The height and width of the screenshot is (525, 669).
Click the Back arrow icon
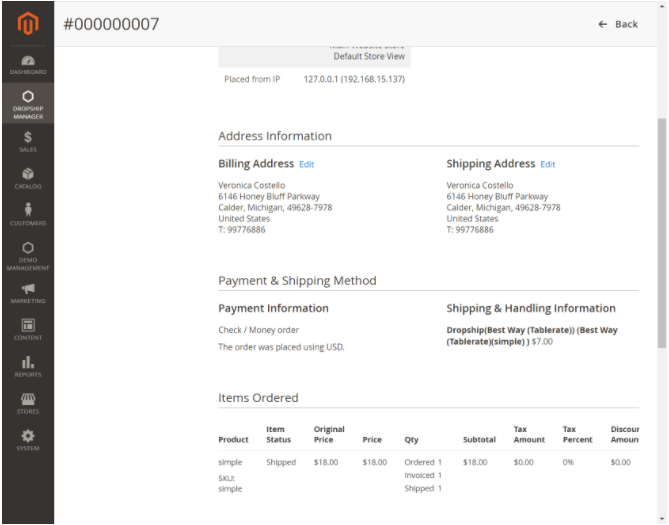tap(602, 24)
